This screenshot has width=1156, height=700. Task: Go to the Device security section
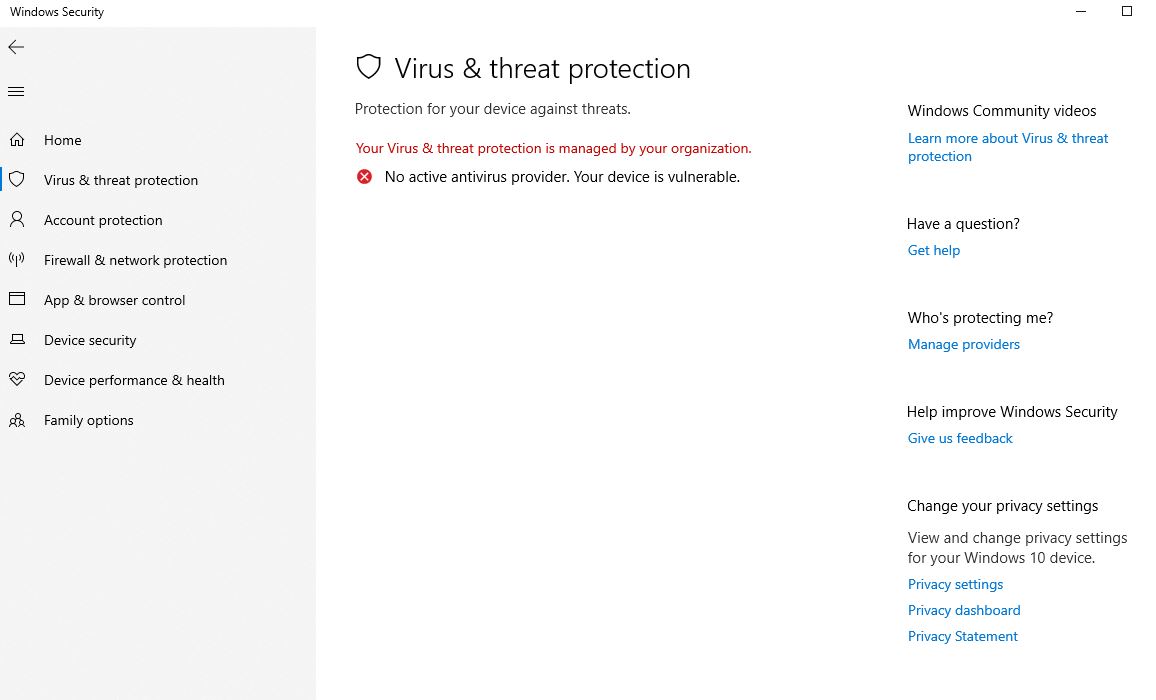[x=90, y=340]
